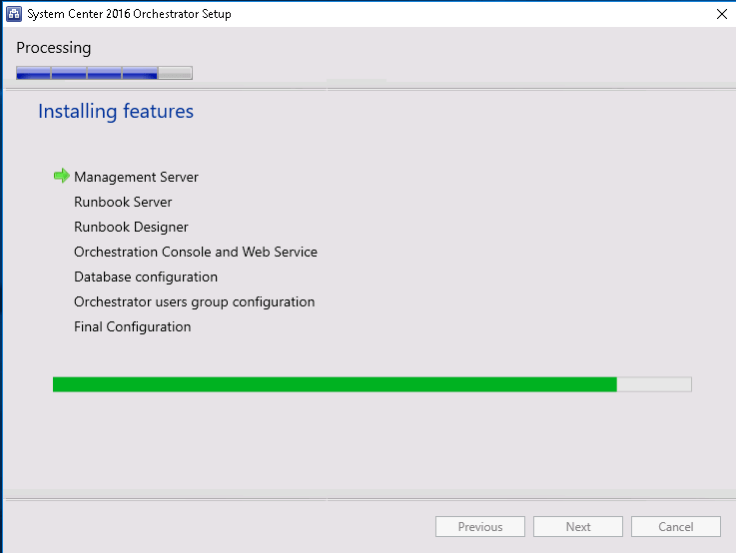Click the Installing features heading

[116, 111]
